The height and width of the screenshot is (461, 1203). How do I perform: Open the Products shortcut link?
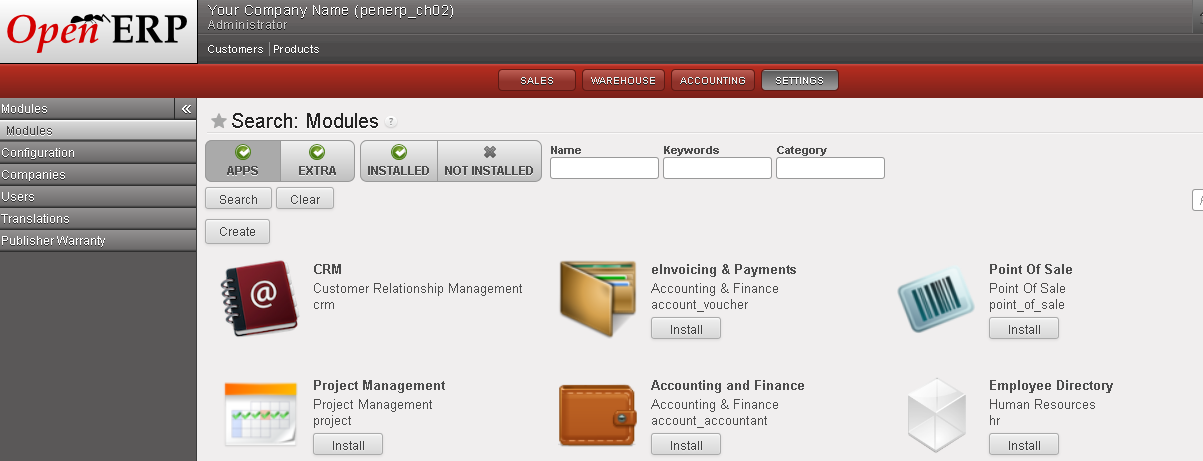(x=297, y=49)
